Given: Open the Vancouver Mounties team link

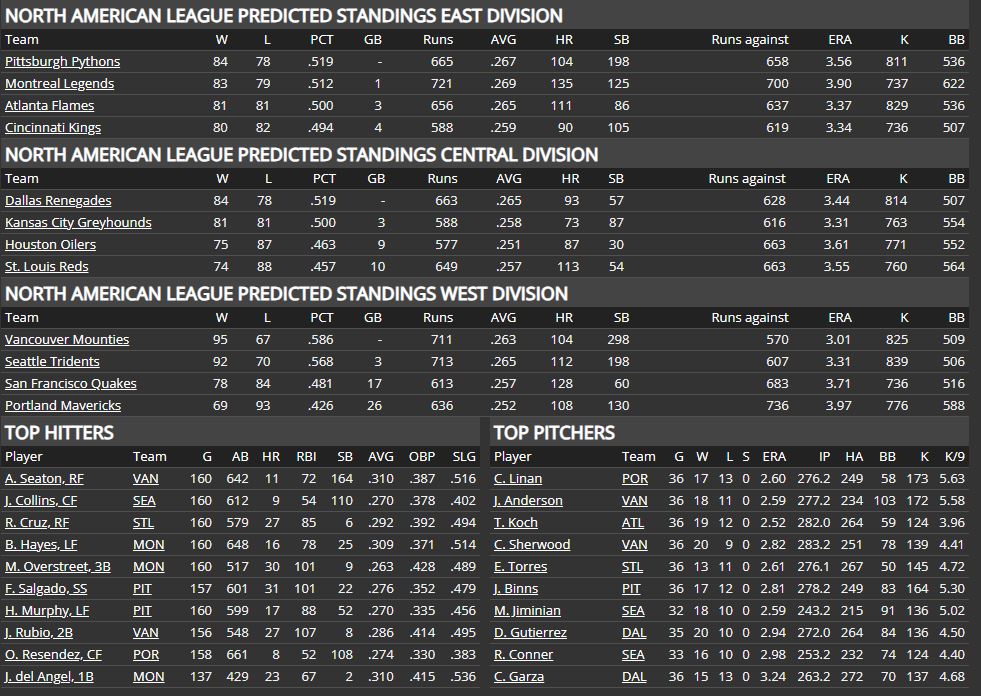Looking at the screenshot, I should pos(67,340).
